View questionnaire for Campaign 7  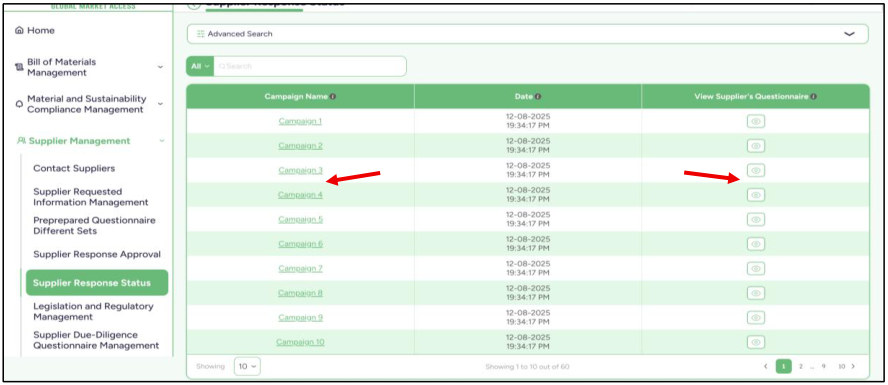[755, 268]
